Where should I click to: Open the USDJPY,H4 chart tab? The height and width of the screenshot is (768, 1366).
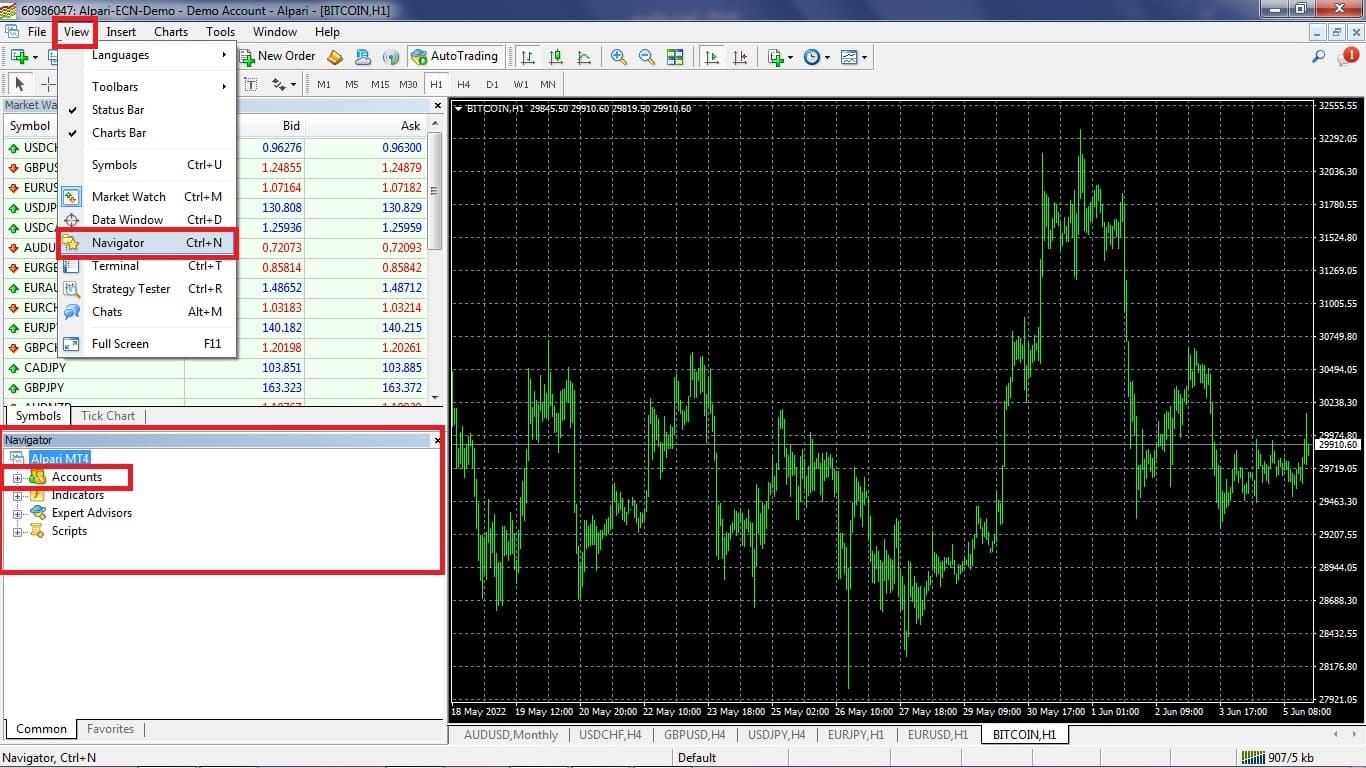[x=777, y=734]
